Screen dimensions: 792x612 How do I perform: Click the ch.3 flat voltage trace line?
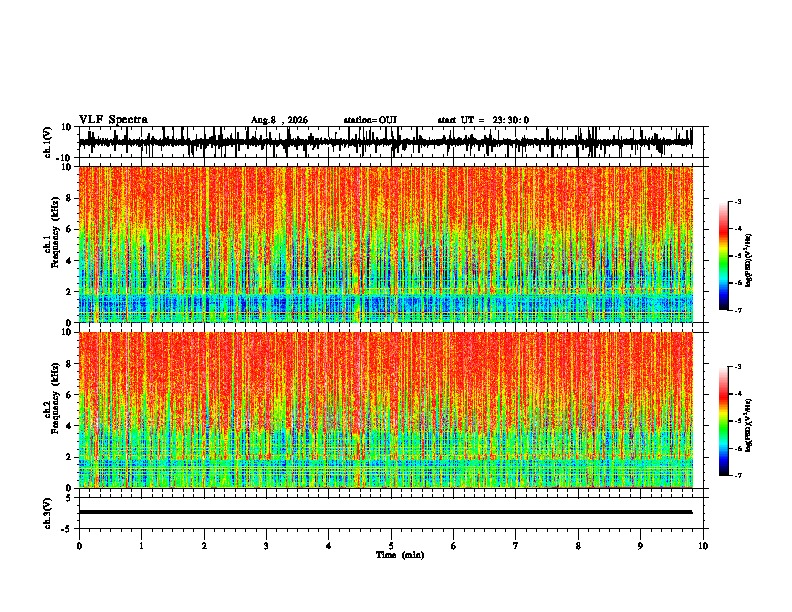[385, 512]
